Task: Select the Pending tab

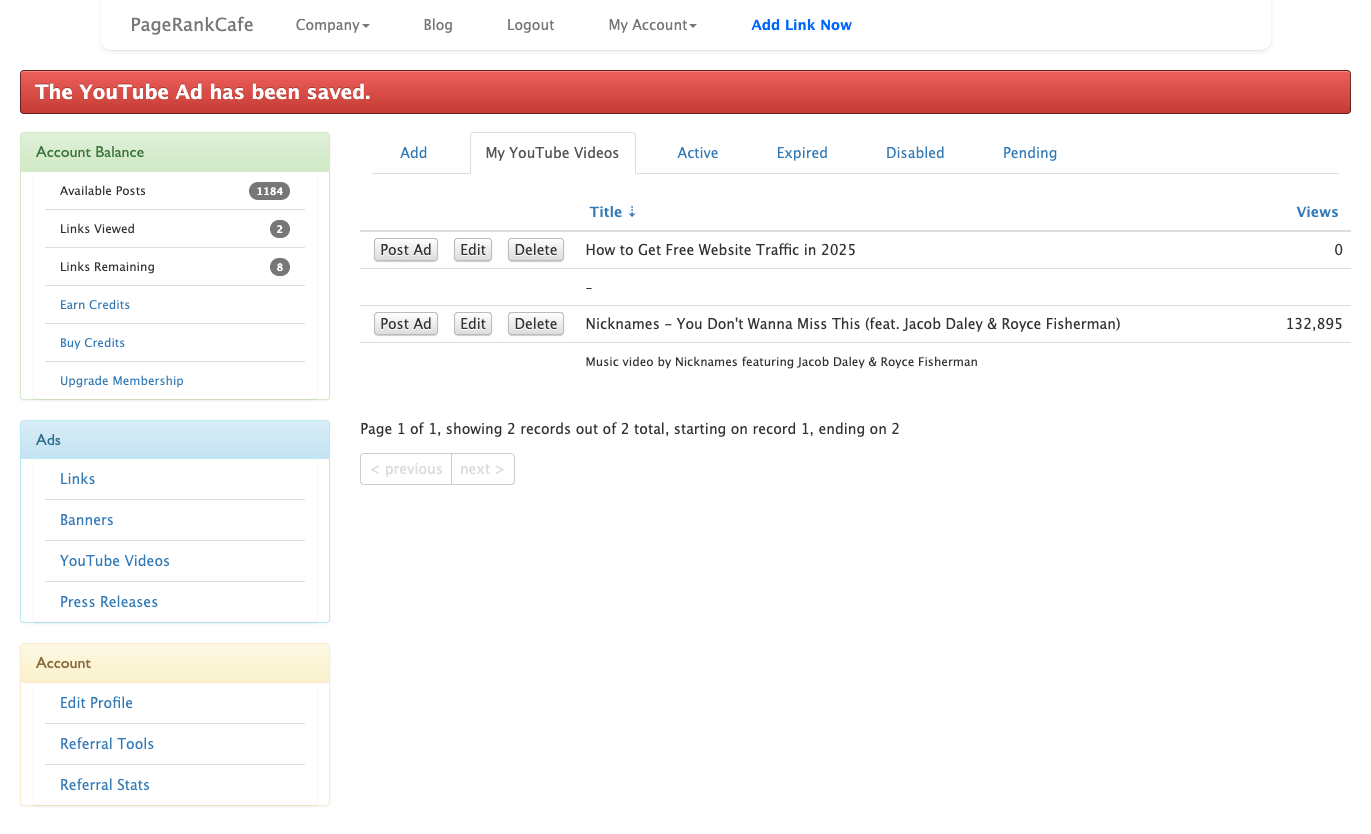Action: [1029, 153]
